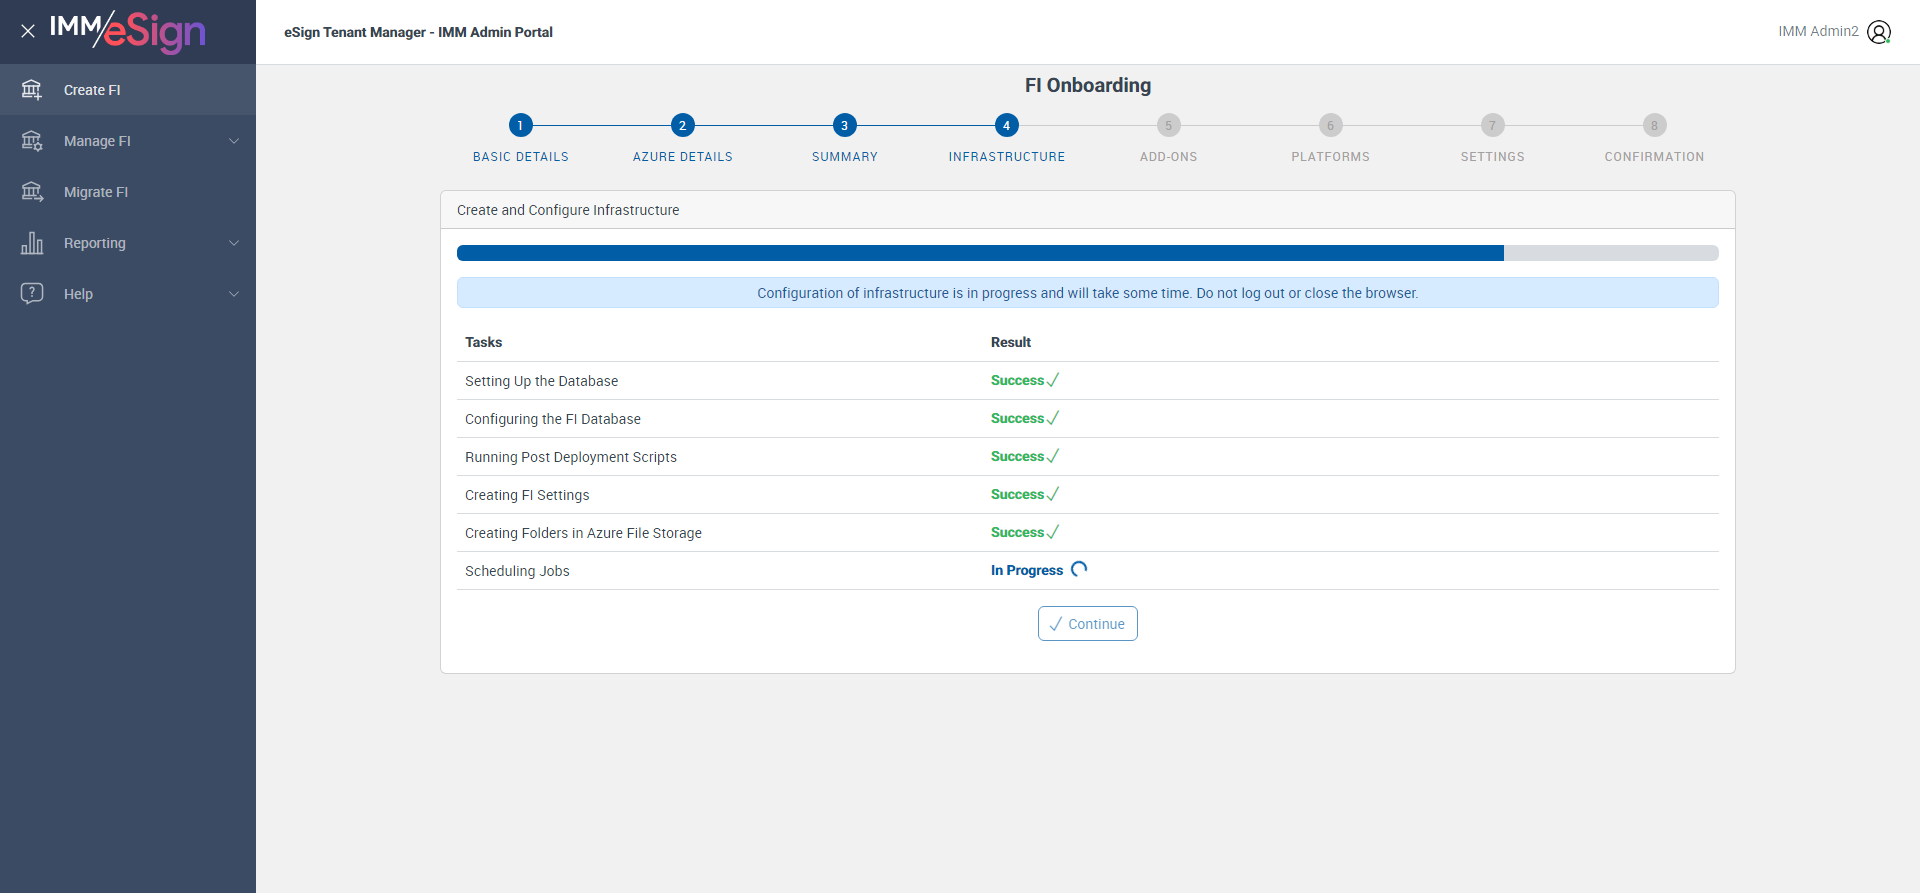Close the sidebar with the X icon
Image resolution: width=1920 pixels, height=893 pixels.
pyautogui.click(x=28, y=31)
